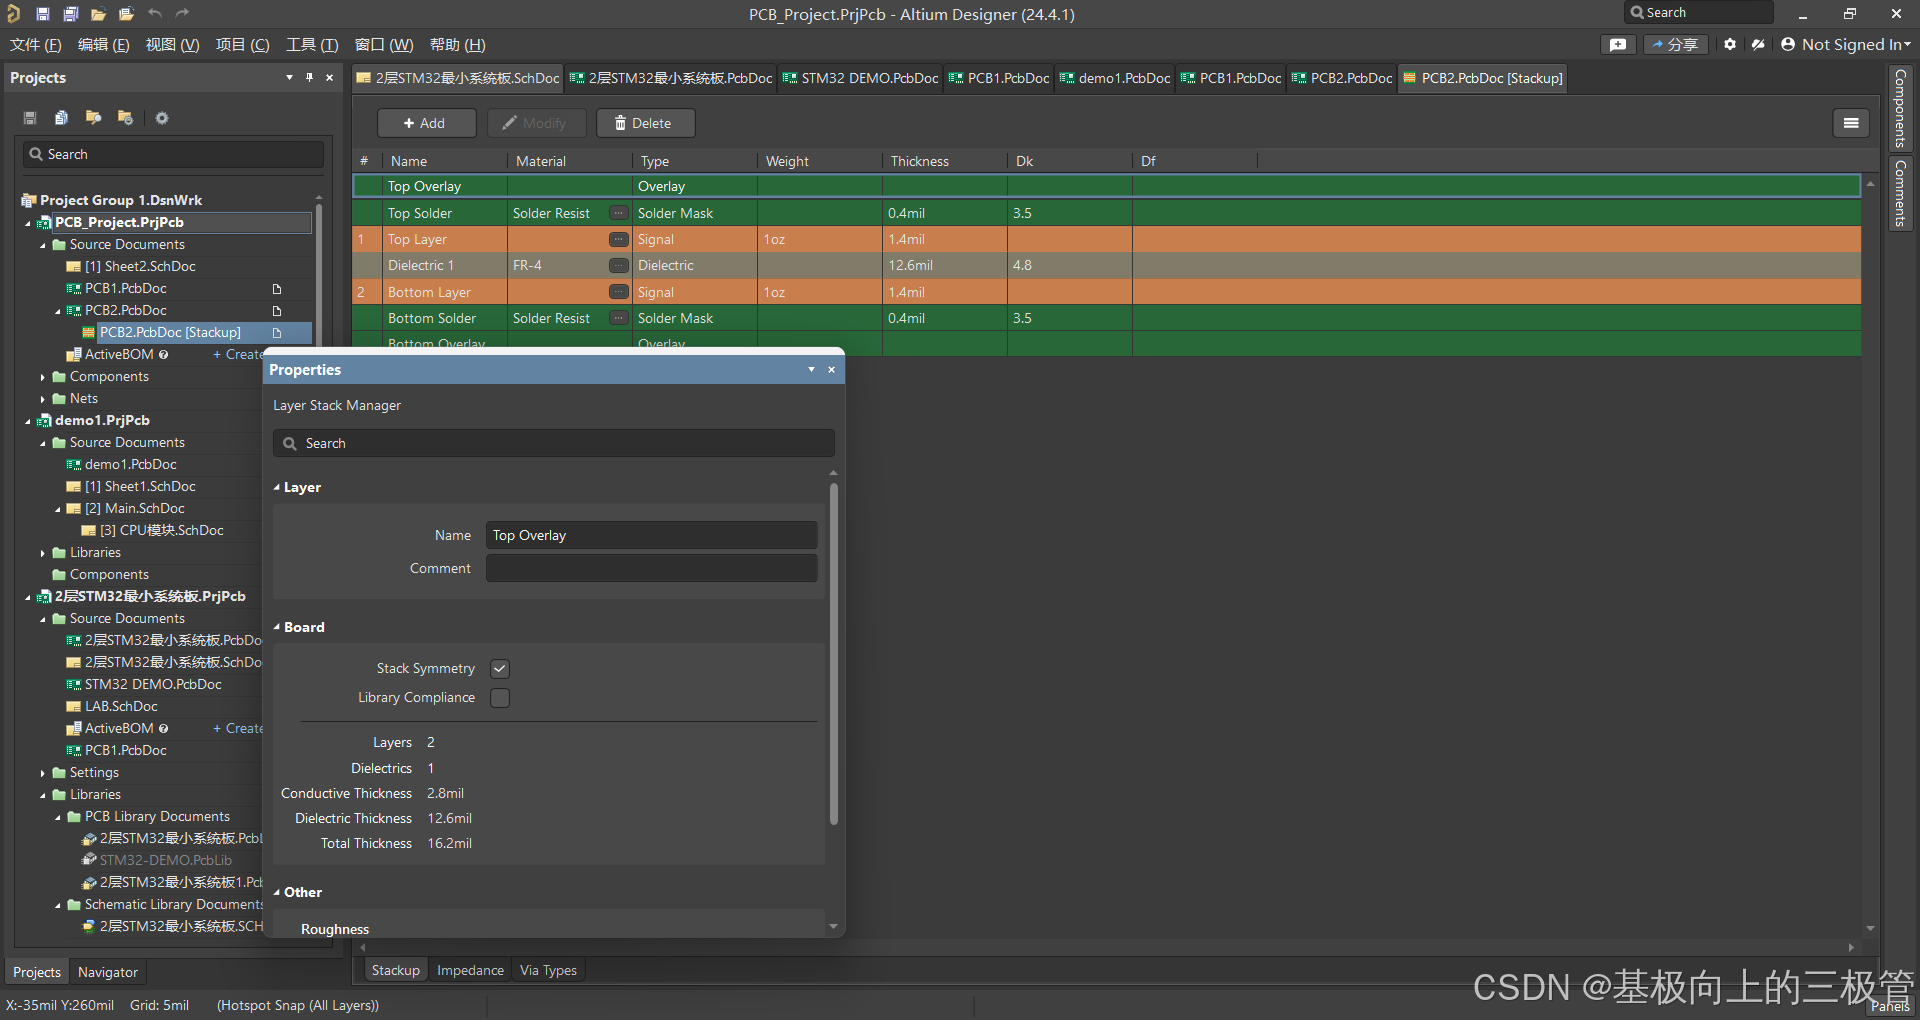Open the Components side panel tab
The width and height of the screenshot is (1920, 1020).
[x=1900, y=109]
